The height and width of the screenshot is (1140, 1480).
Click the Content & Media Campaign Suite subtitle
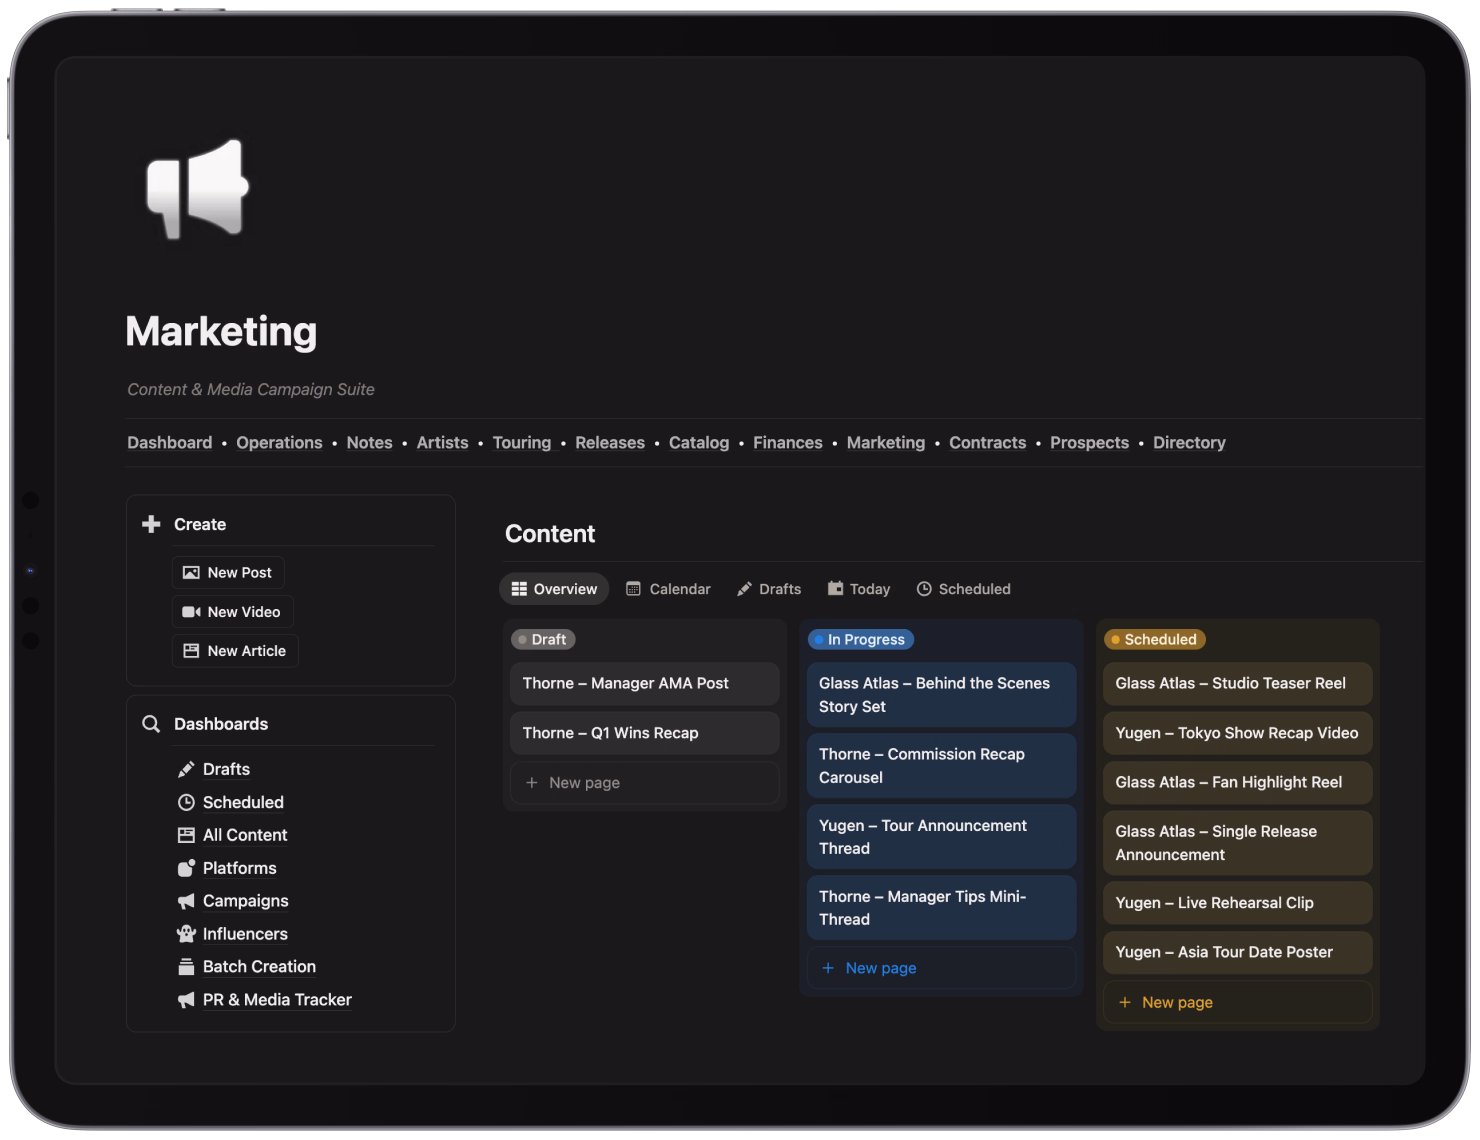(x=251, y=390)
